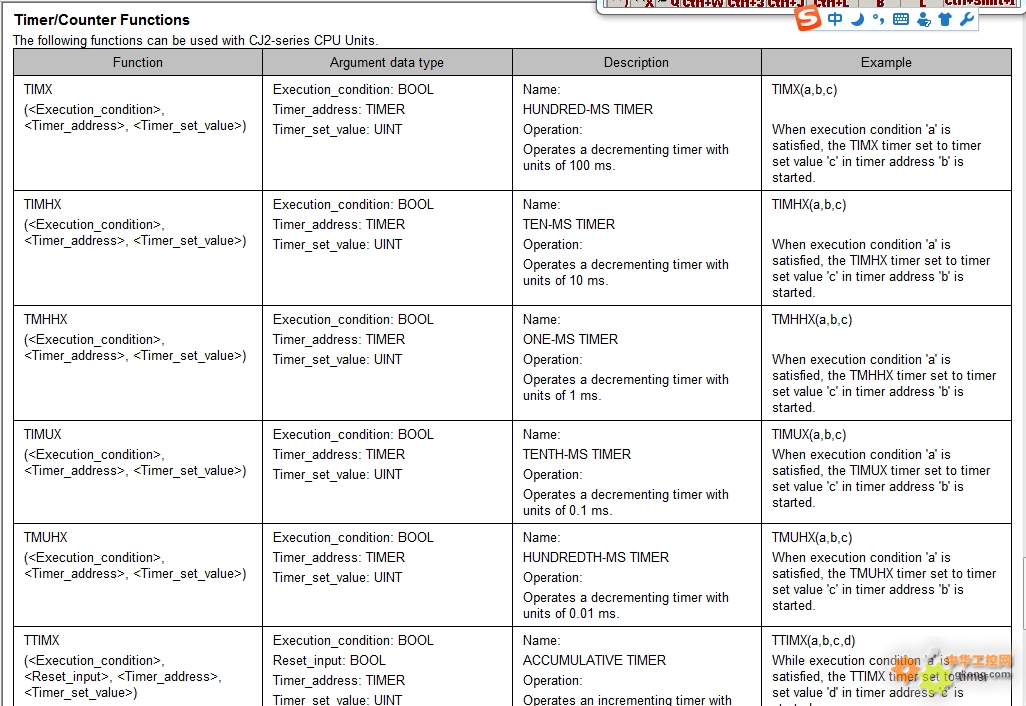Screen dimensions: 1026x706
Task: Click the 'Argument data type' column header
Action: point(387,62)
